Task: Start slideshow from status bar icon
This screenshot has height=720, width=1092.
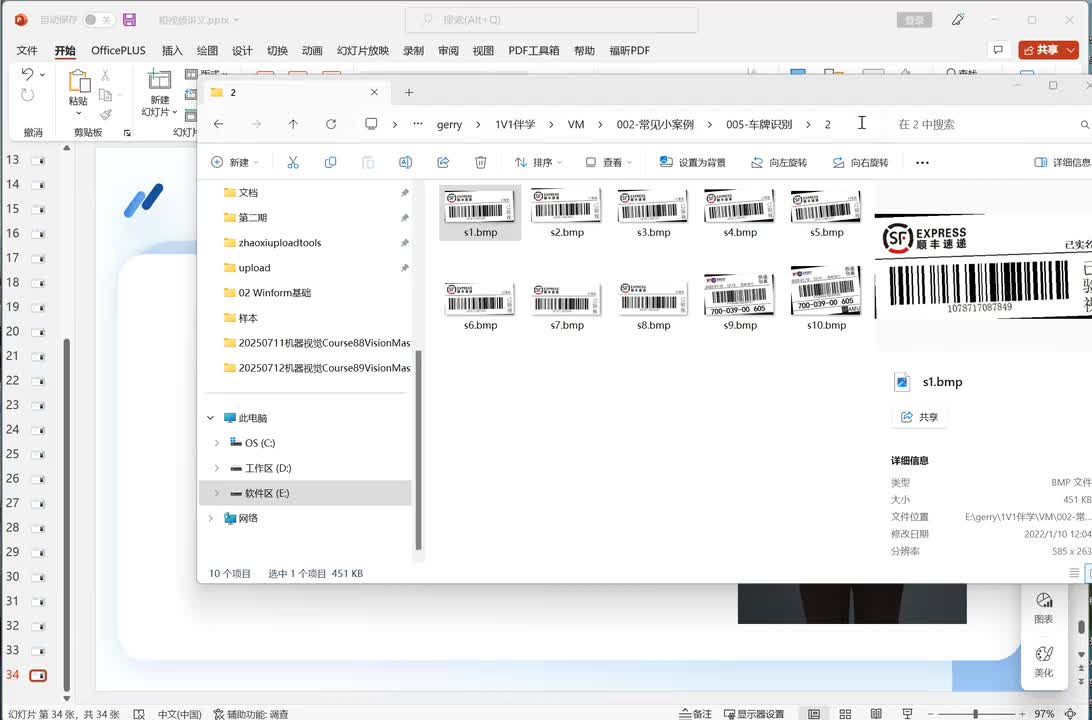Action: pyautogui.click(x=907, y=714)
